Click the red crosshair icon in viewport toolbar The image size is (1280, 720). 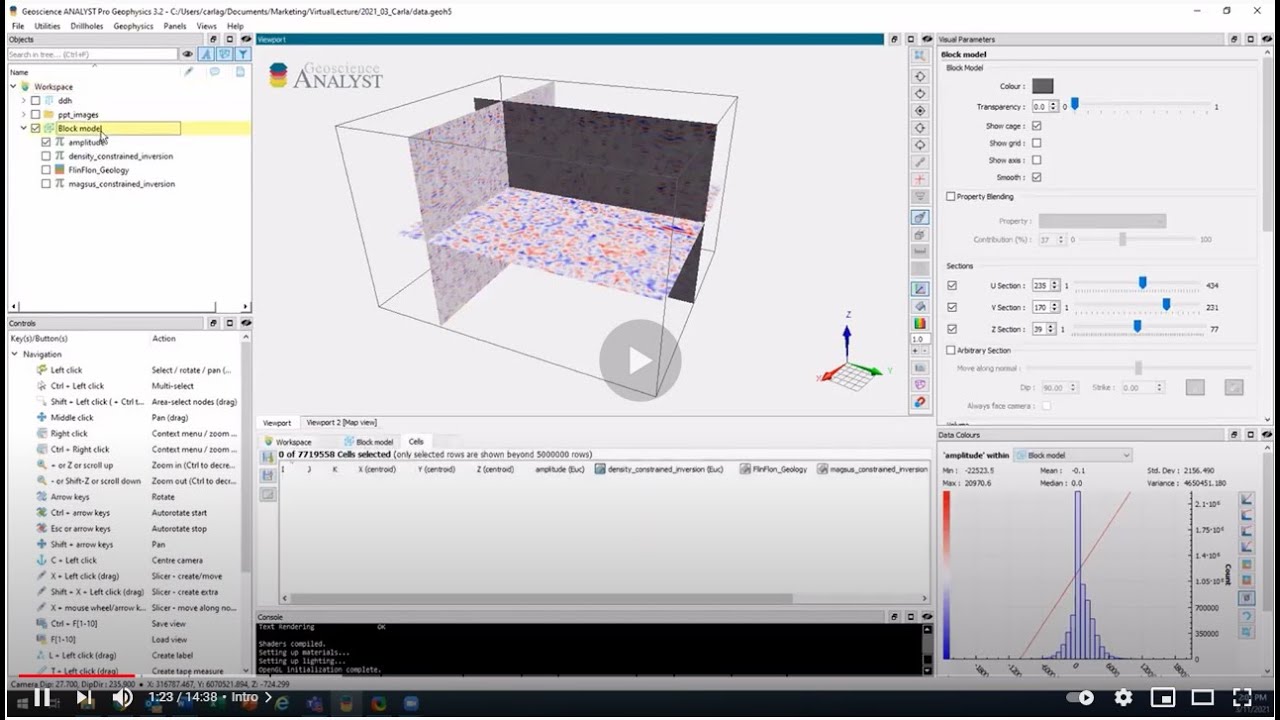pyautogui.click(x=920, y=180)
